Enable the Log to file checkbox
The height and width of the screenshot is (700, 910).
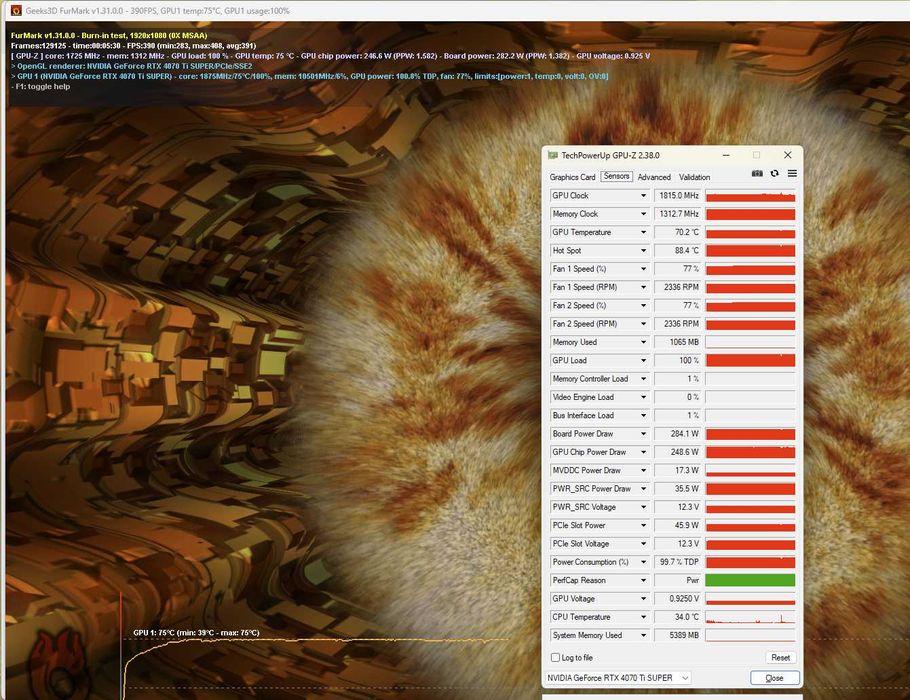pyautogui.click(x=555, y=658)
